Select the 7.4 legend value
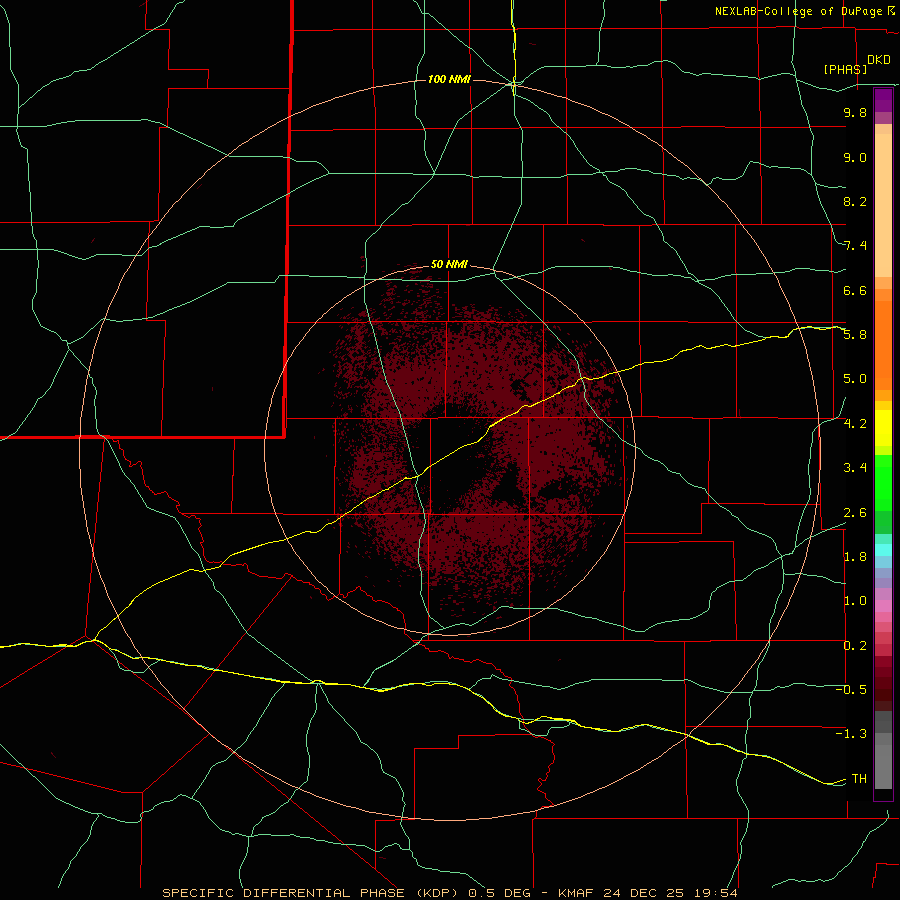The height and width of the screenshot is (900, 900). (x=855, y=246)
